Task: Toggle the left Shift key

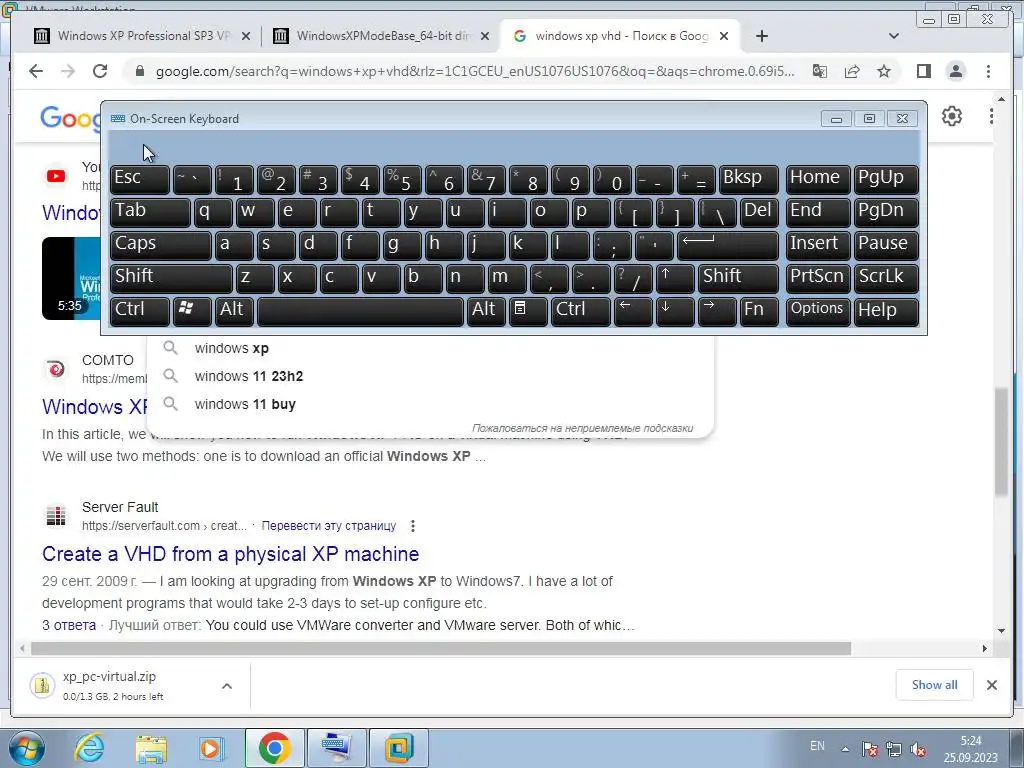Action: point(171,277)
